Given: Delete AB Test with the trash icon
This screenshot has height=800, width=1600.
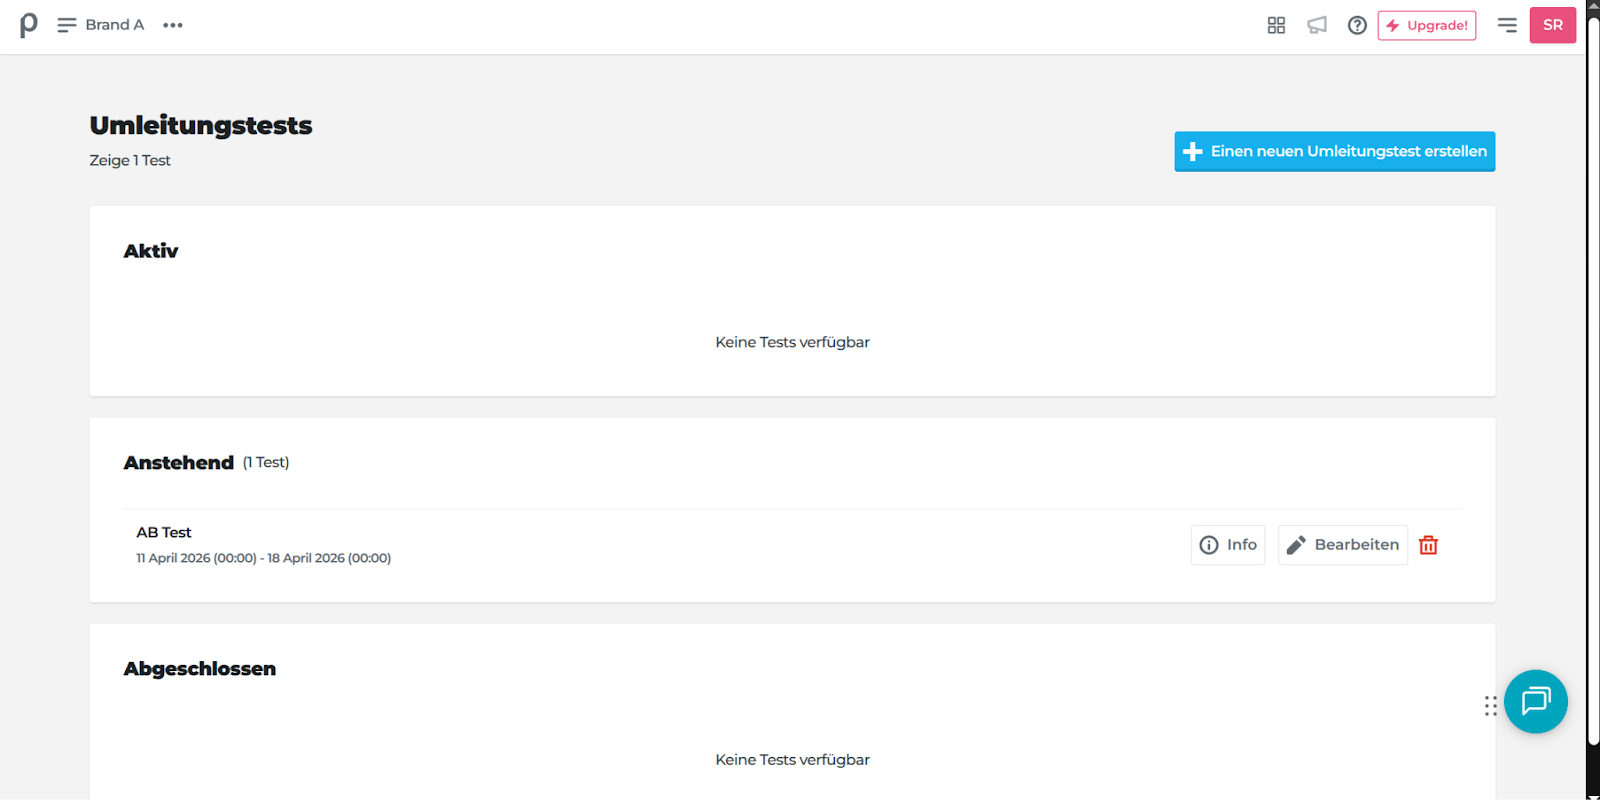Looking at the screenshot, I should [1428, 545].
